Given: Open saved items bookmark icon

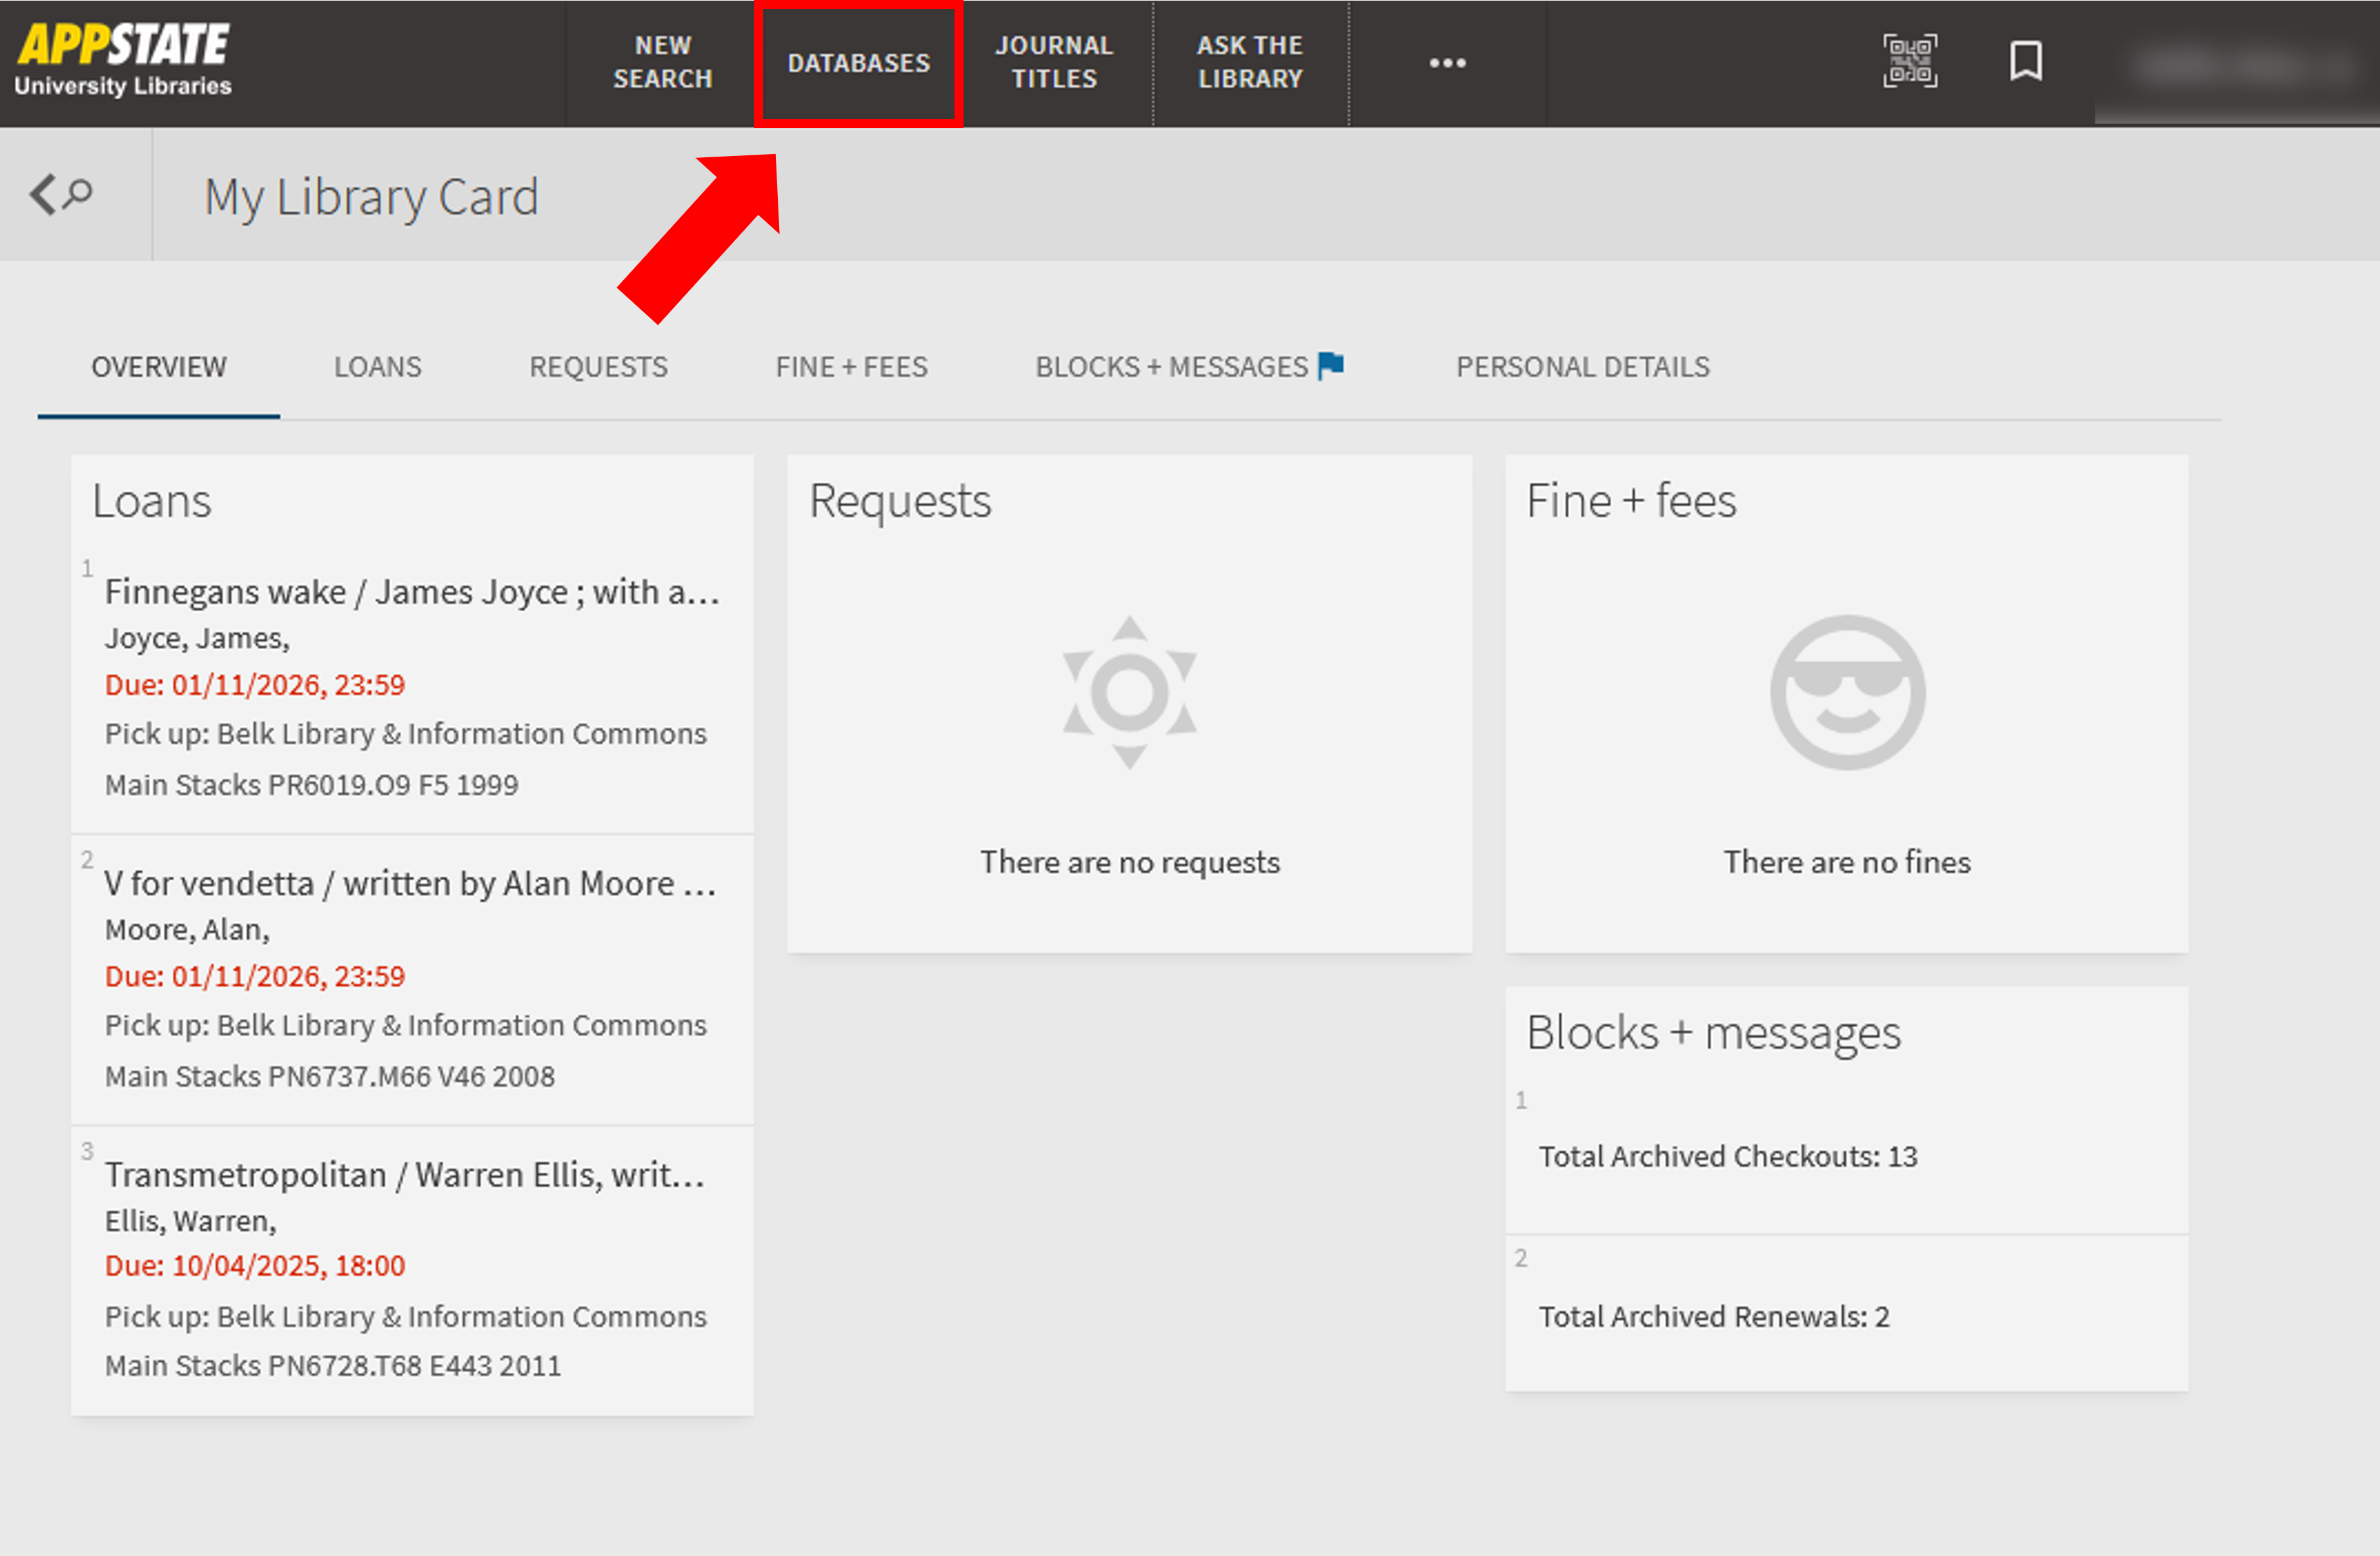Looking at the screenshot, I should tap(2025, 62).
